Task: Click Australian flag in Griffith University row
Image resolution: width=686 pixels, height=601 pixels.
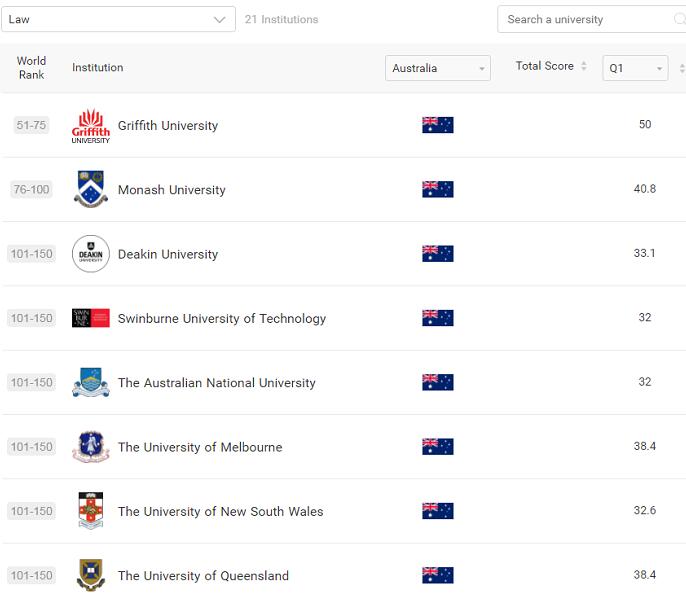Action: pos(437,125)
